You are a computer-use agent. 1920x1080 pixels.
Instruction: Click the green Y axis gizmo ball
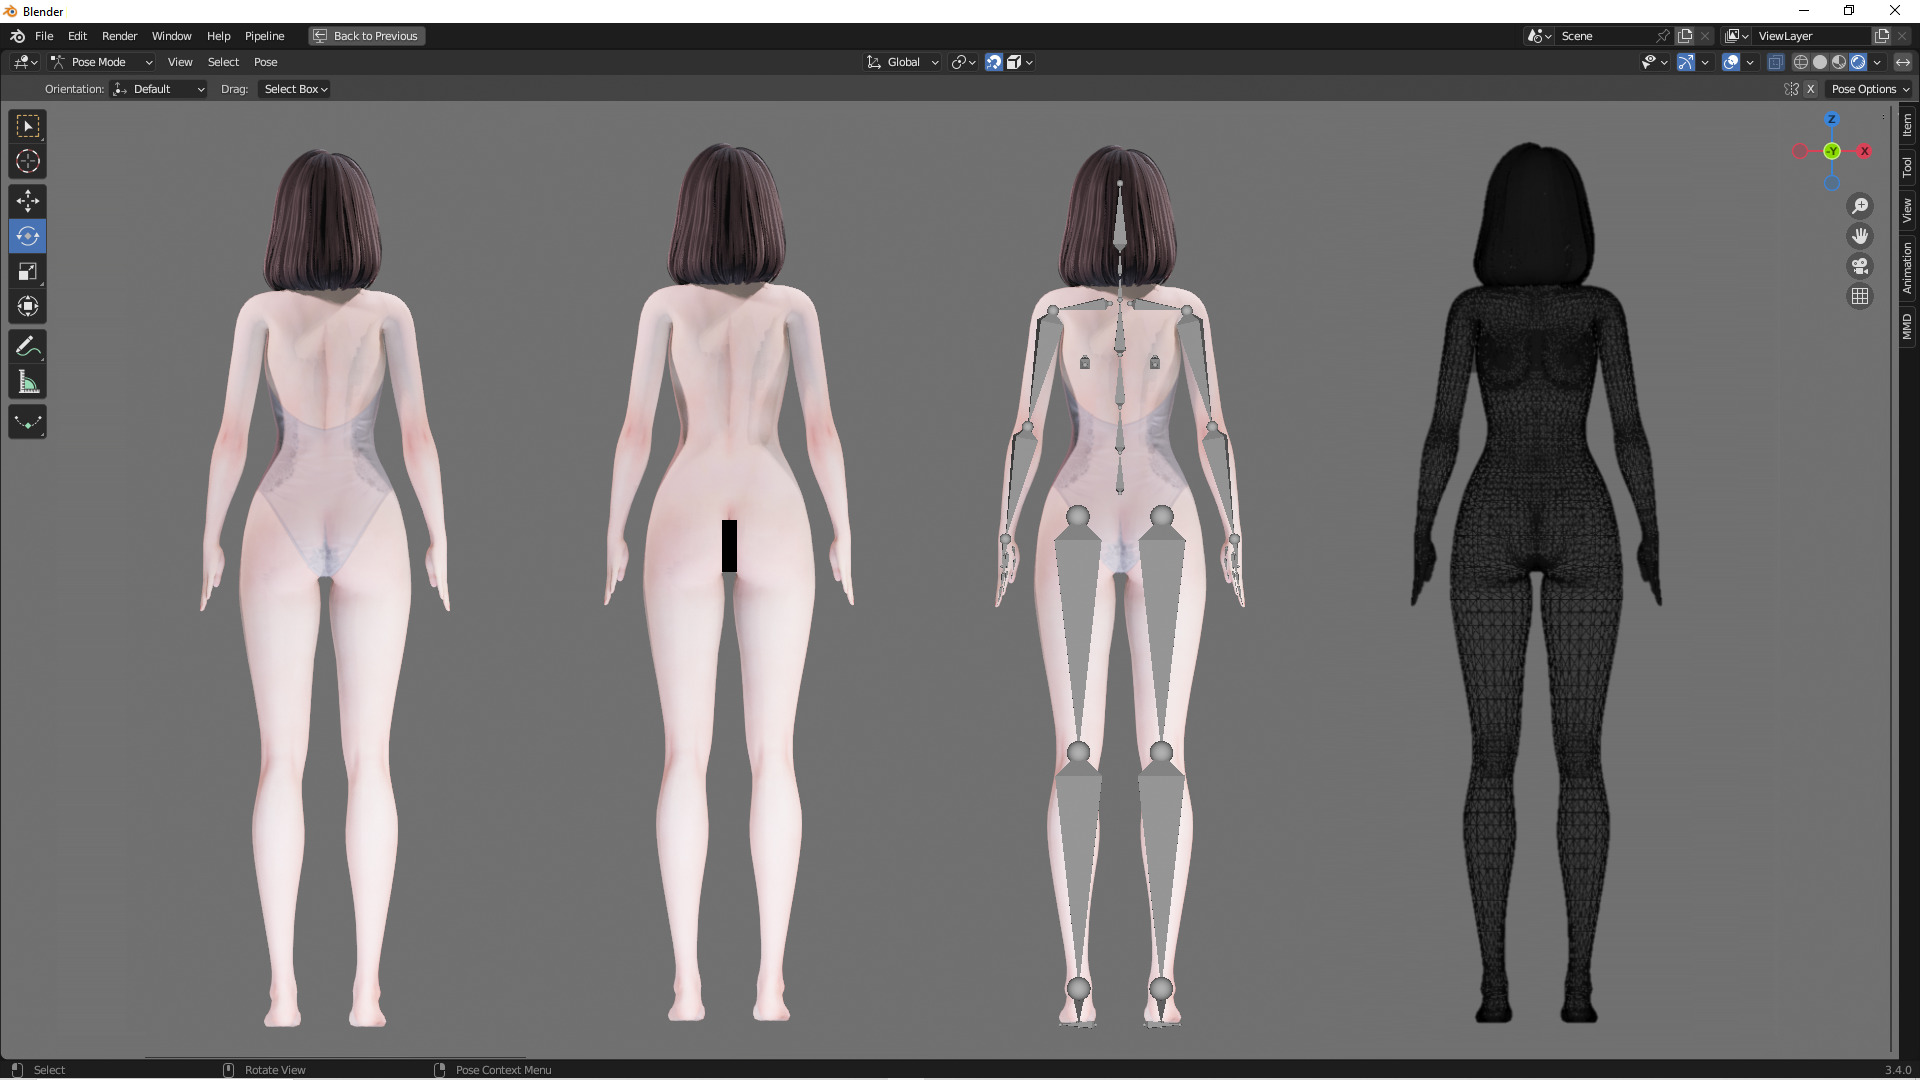(1832, 151)
